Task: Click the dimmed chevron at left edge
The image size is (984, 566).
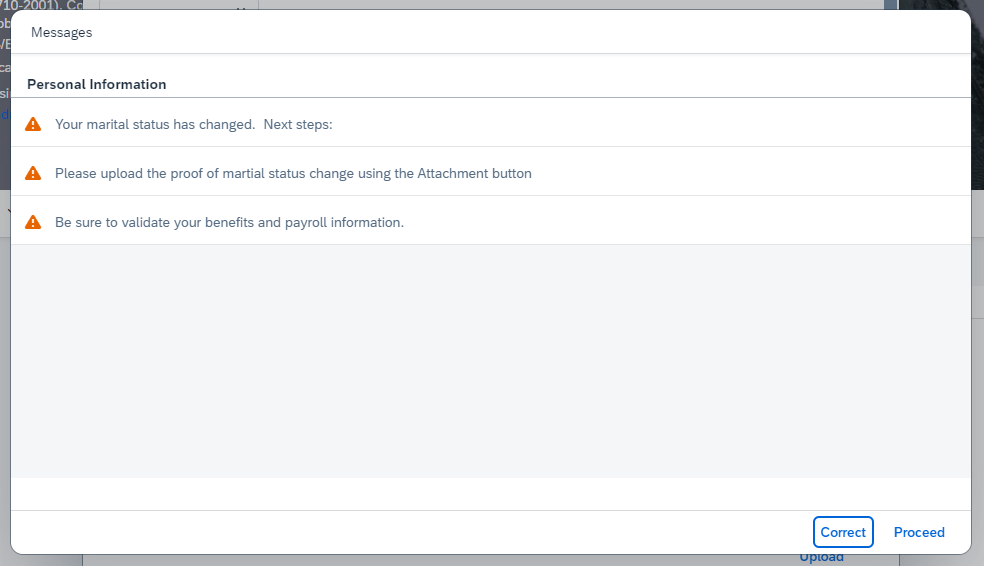Action: pyautogui.click(x=8, y=211)
